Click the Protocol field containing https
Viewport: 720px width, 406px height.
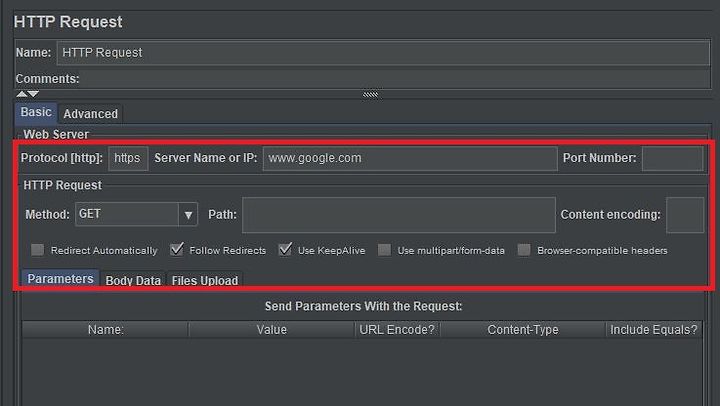coord(128,158)
